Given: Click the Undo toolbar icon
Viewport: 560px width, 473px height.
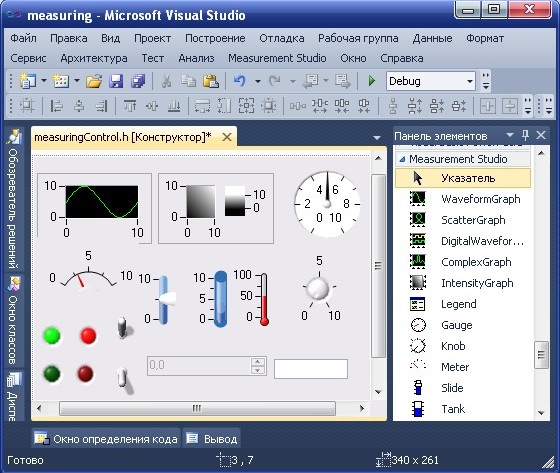Looking at the screenshot, I should pyautogui.click(x=239, y=81).
